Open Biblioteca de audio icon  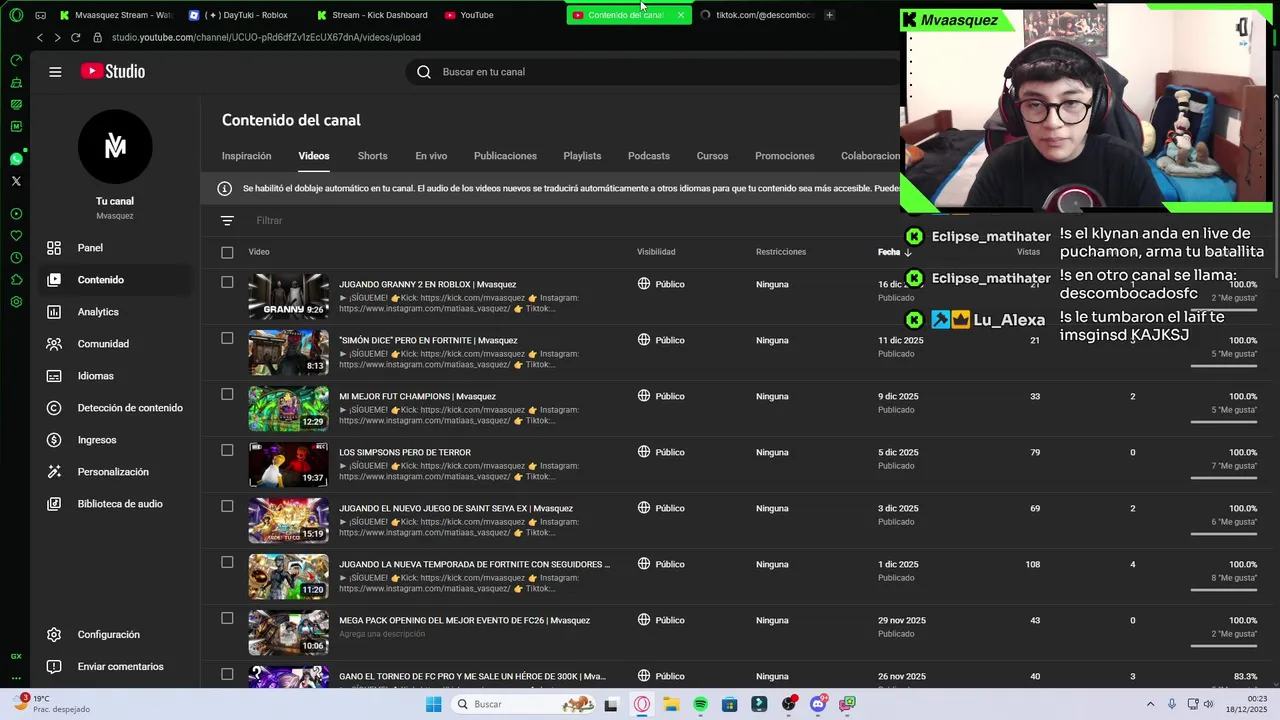click(x=54, y=504)
